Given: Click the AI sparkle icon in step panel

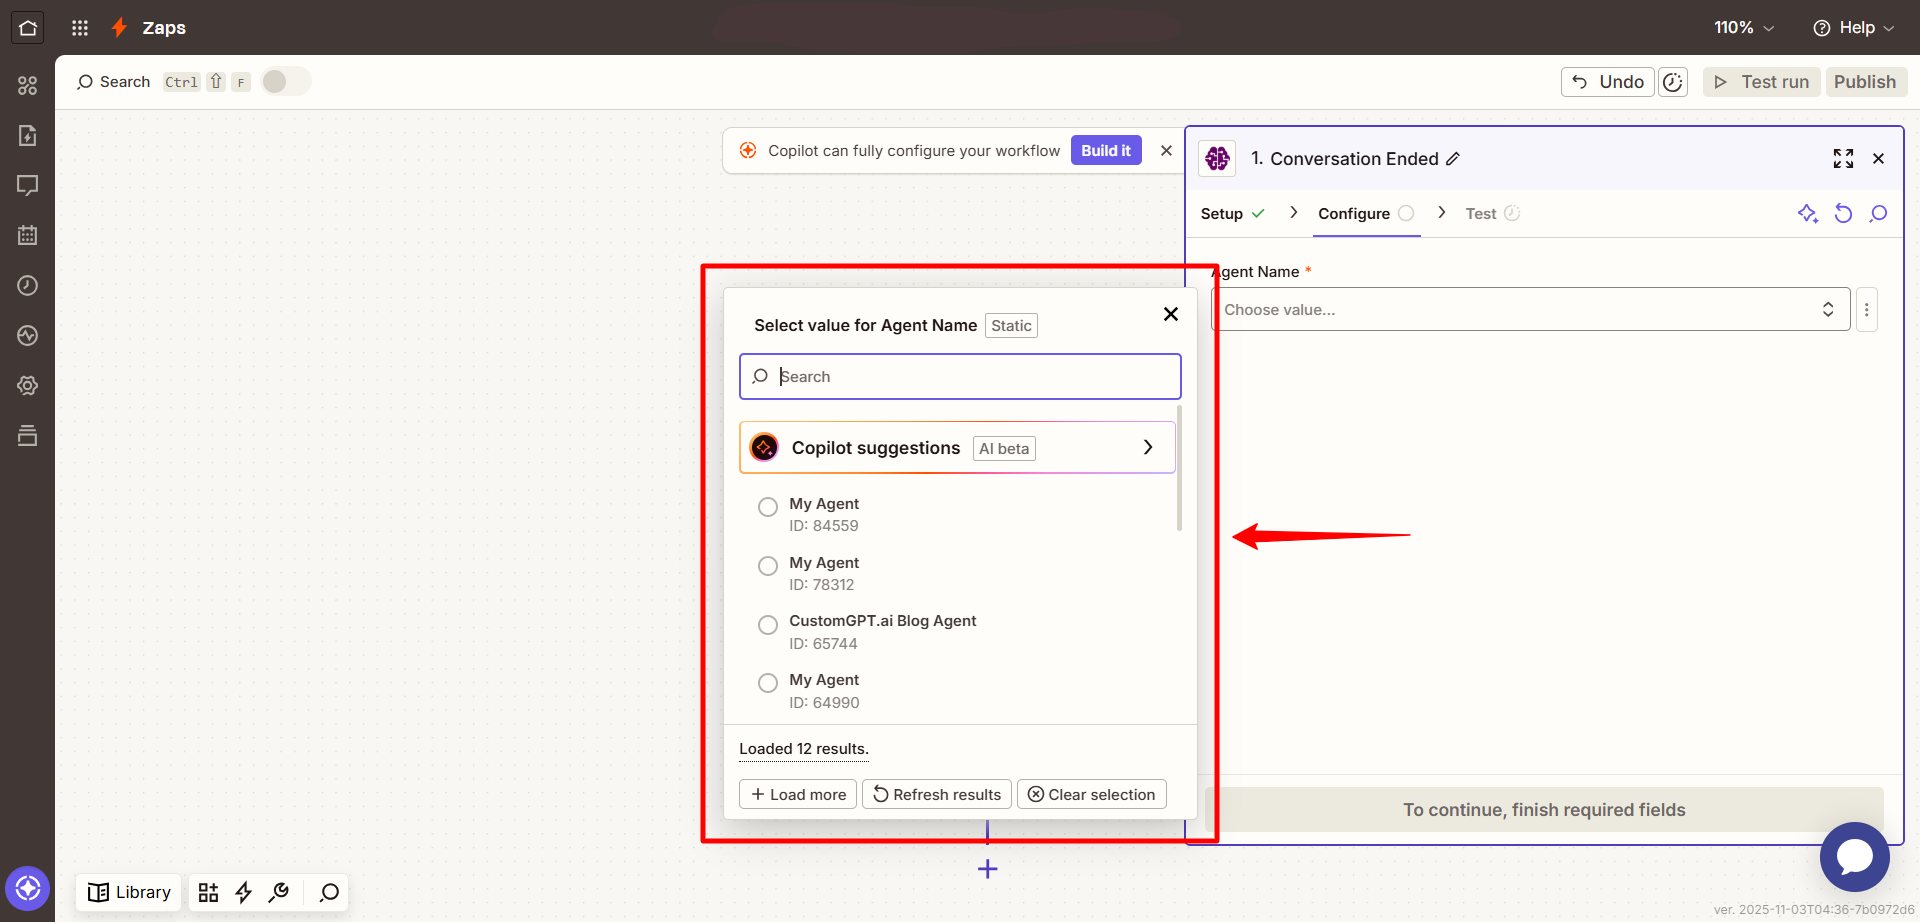Looking at the screenshot, I should 1808,213.
